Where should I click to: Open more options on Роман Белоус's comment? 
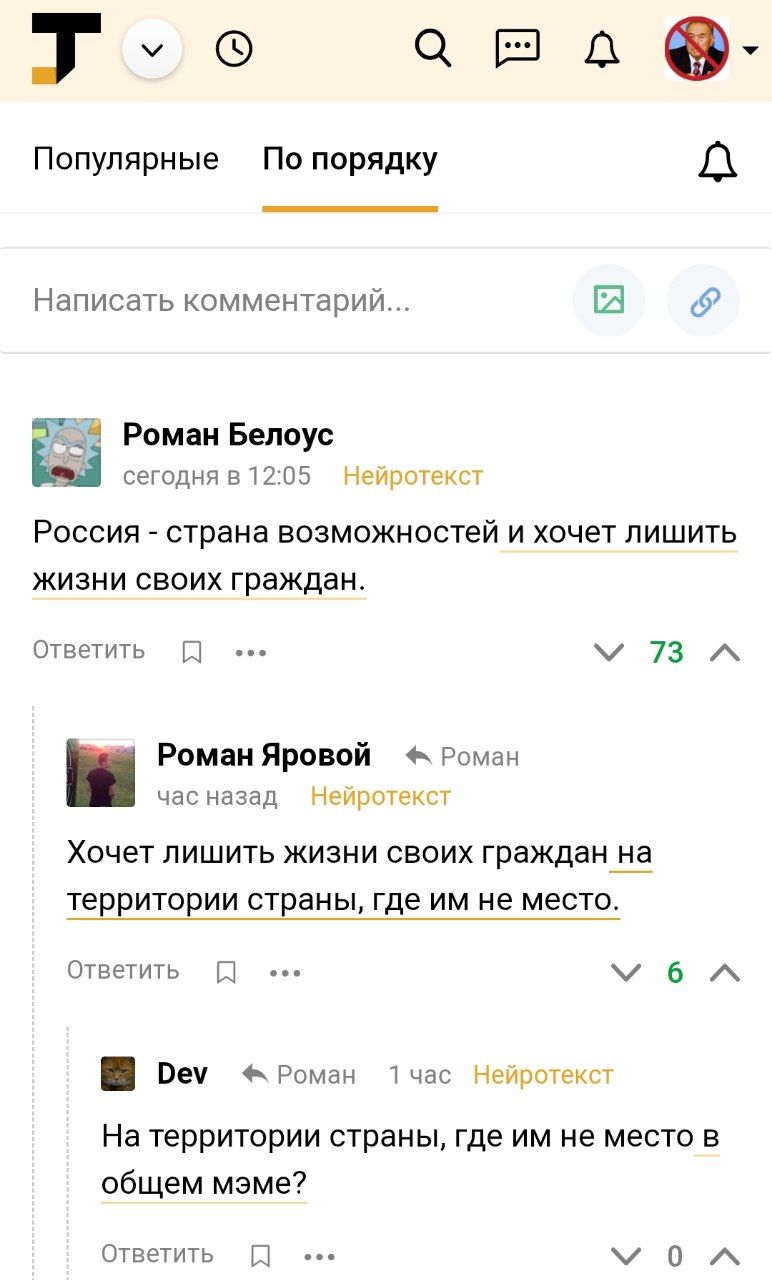(251, 652)
